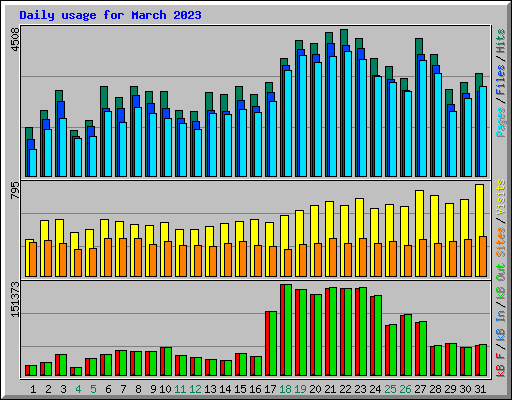512x400 pixels.
Task: Select day label 8 on x-axis
Action: point(138,389)
